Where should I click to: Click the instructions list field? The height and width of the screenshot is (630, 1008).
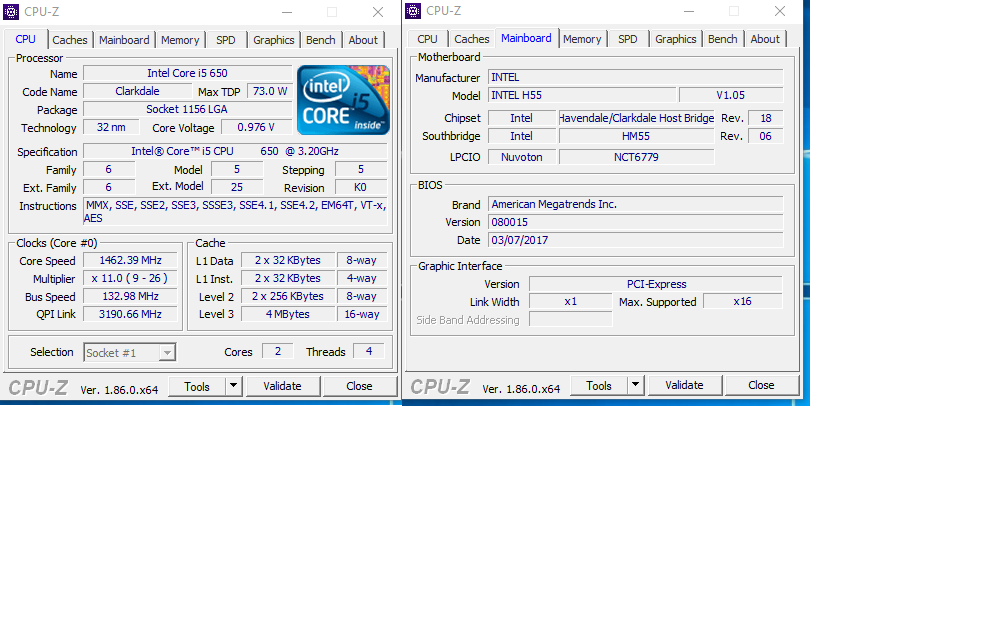click(x=235, y=212)
